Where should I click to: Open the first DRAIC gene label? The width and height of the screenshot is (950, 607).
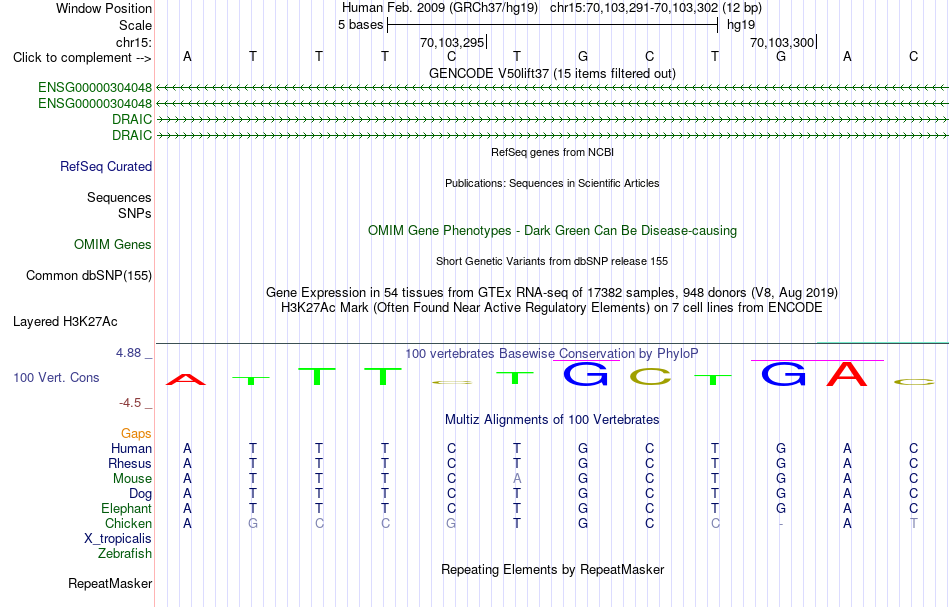pyautogui.click(x=131, y=119)
